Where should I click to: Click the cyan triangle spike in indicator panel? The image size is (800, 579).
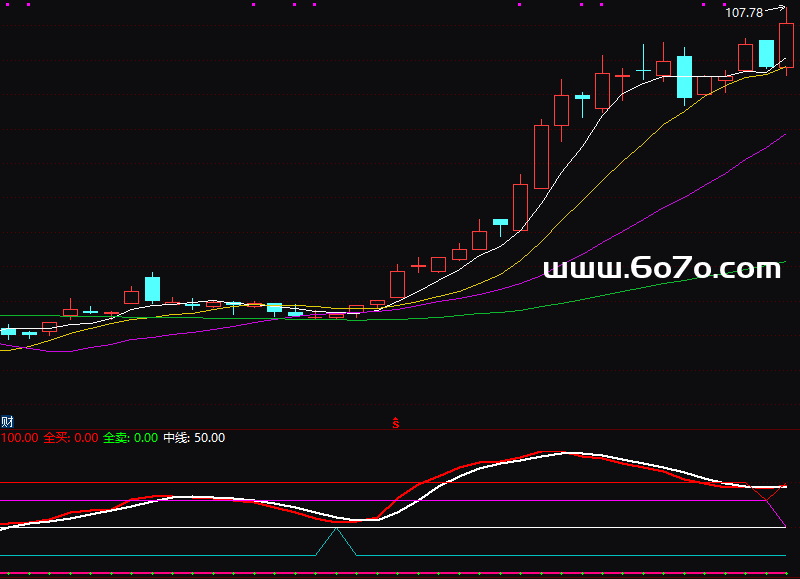336,542
